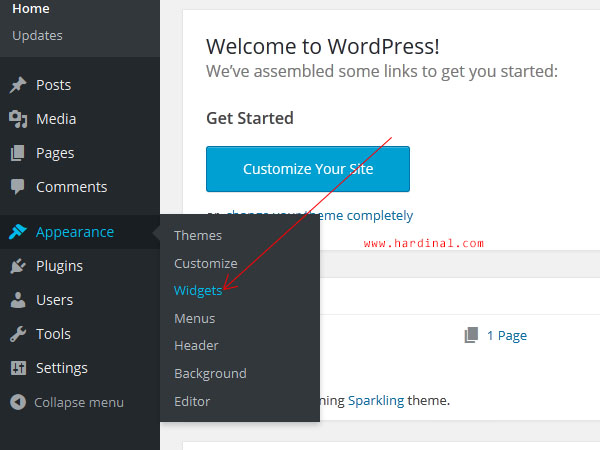Click the Posts pushpin icon
The image size is (600, 450).
point(18,85)
